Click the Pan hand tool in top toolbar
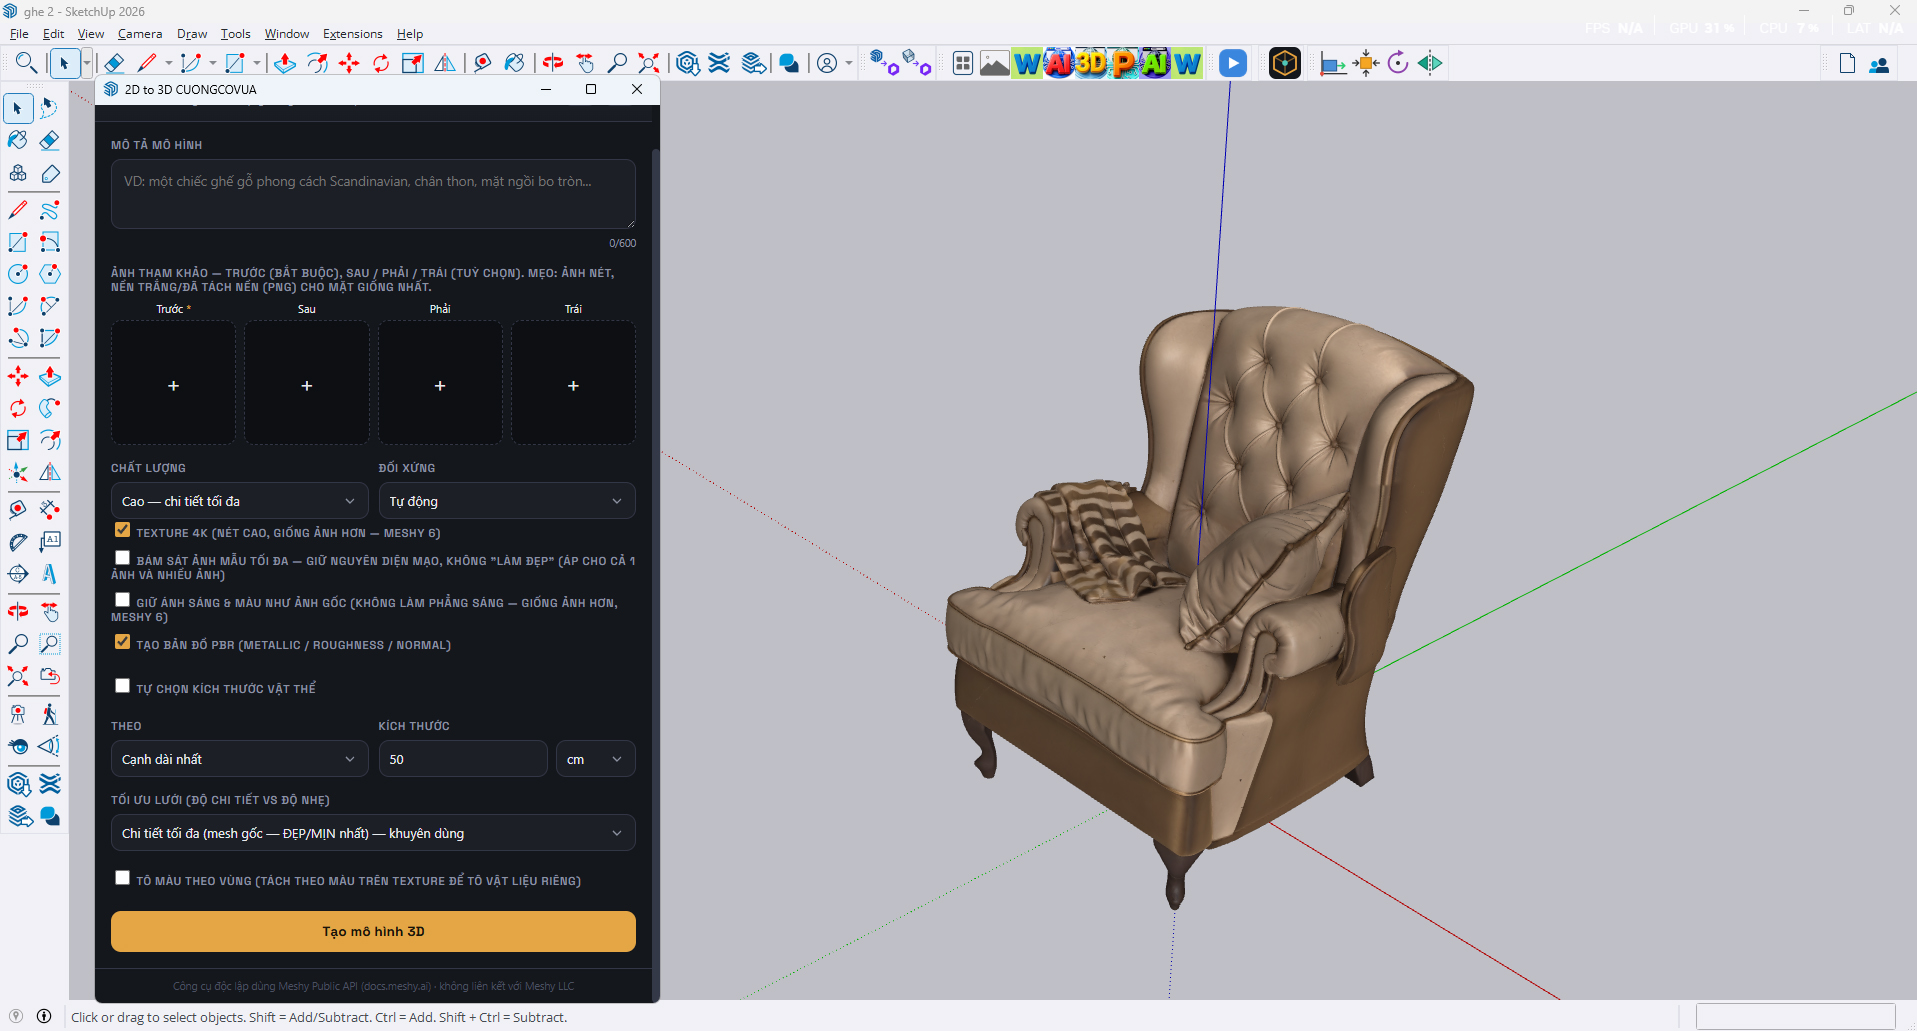This screenshot has height=1031, width=1917. click(x=585, y=63)
